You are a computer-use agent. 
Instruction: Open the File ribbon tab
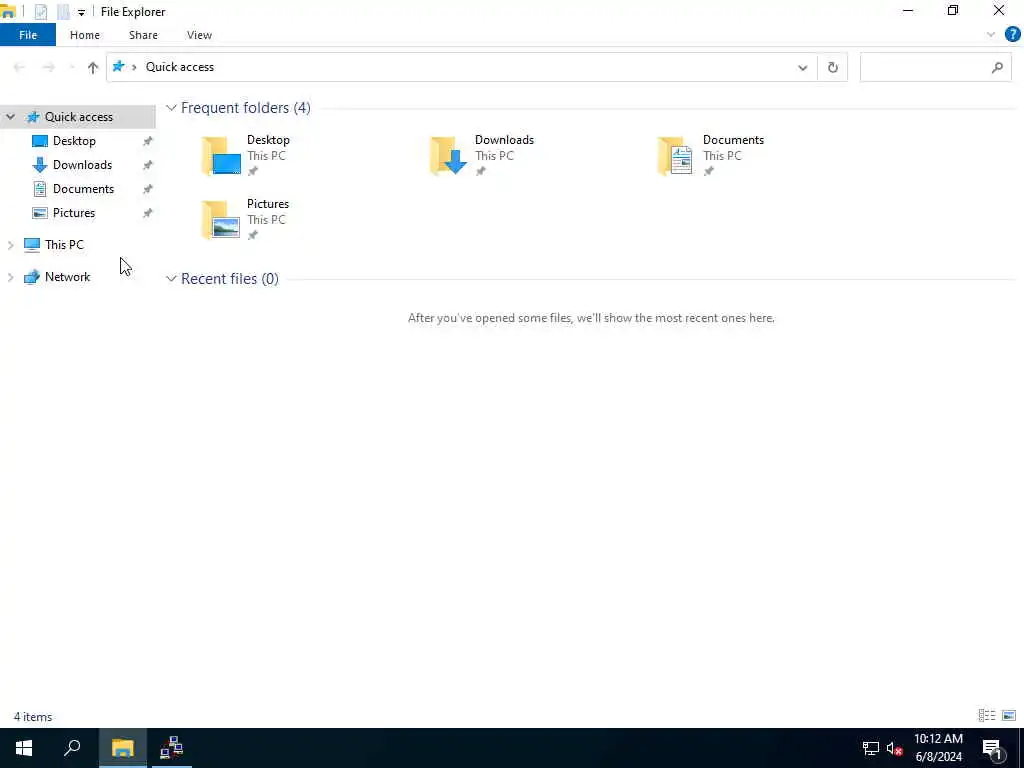(28, 35)
